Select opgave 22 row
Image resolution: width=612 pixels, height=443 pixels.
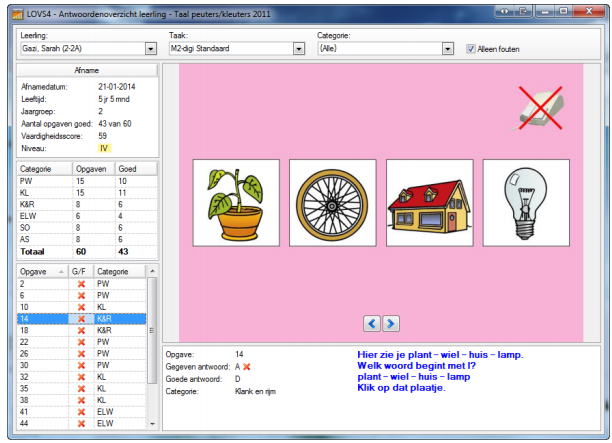pos(82,342)
